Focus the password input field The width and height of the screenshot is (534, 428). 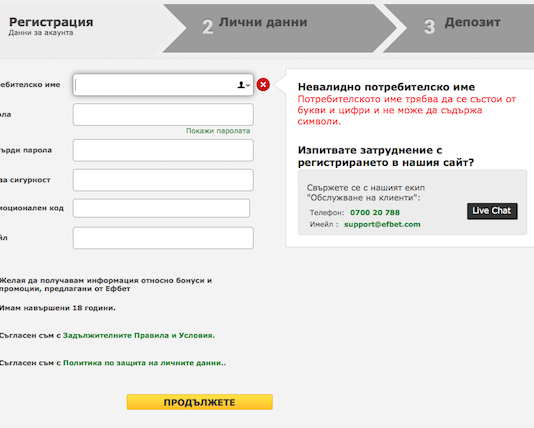[x=163, y=115]
